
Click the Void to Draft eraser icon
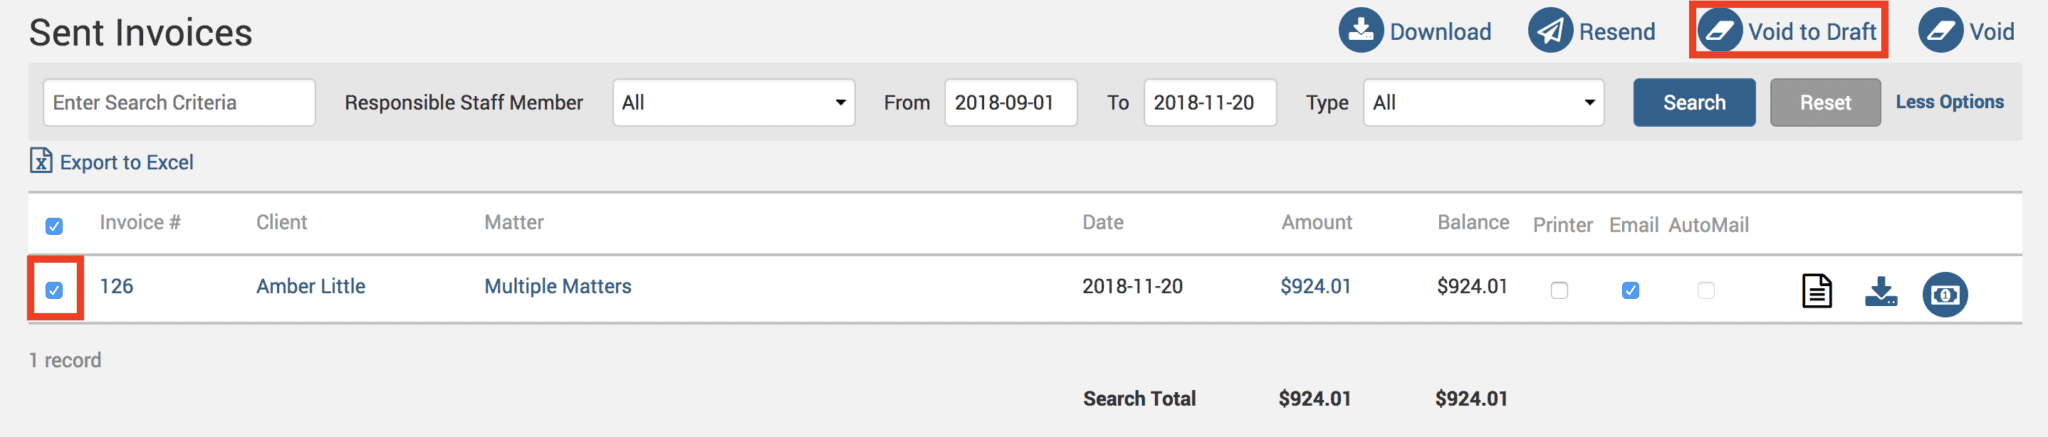pyautogui.click(x=1719, y=31)
